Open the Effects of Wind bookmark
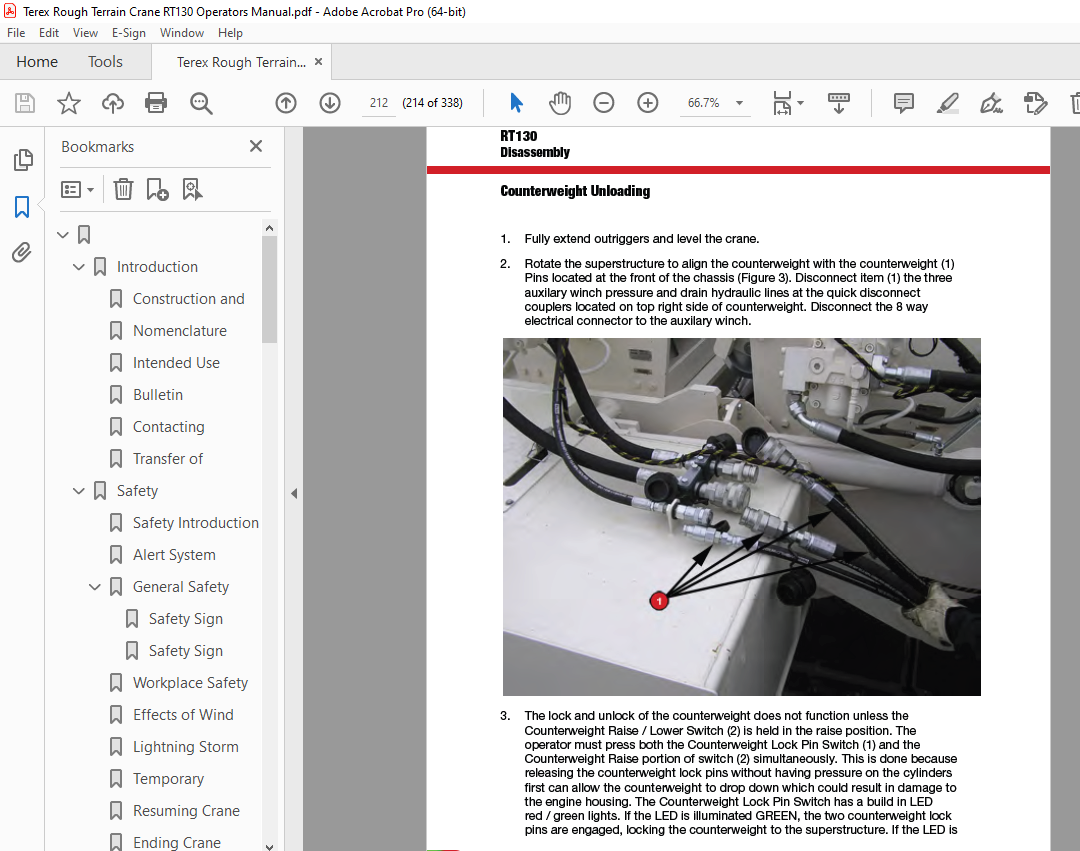1080x851 pixels. (x=183, y=715)
